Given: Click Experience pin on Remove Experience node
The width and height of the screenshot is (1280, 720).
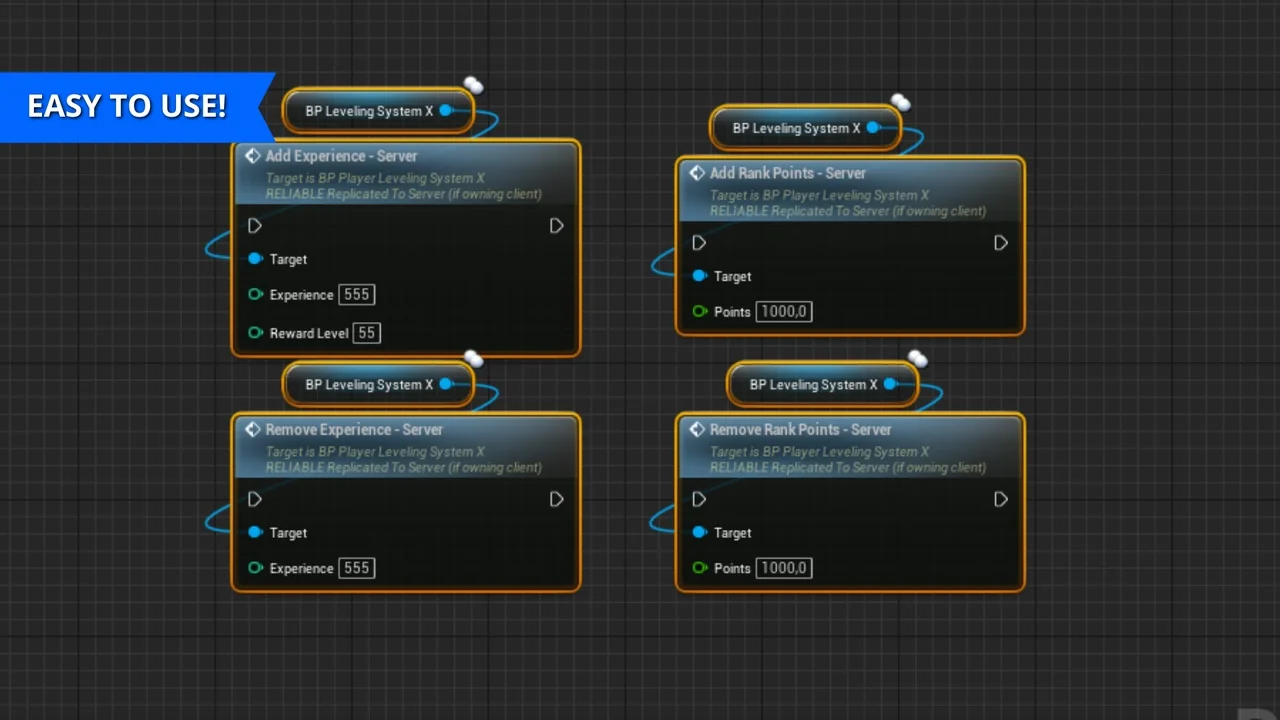Looking at the screenshot, I should click(x=255, y=568).
